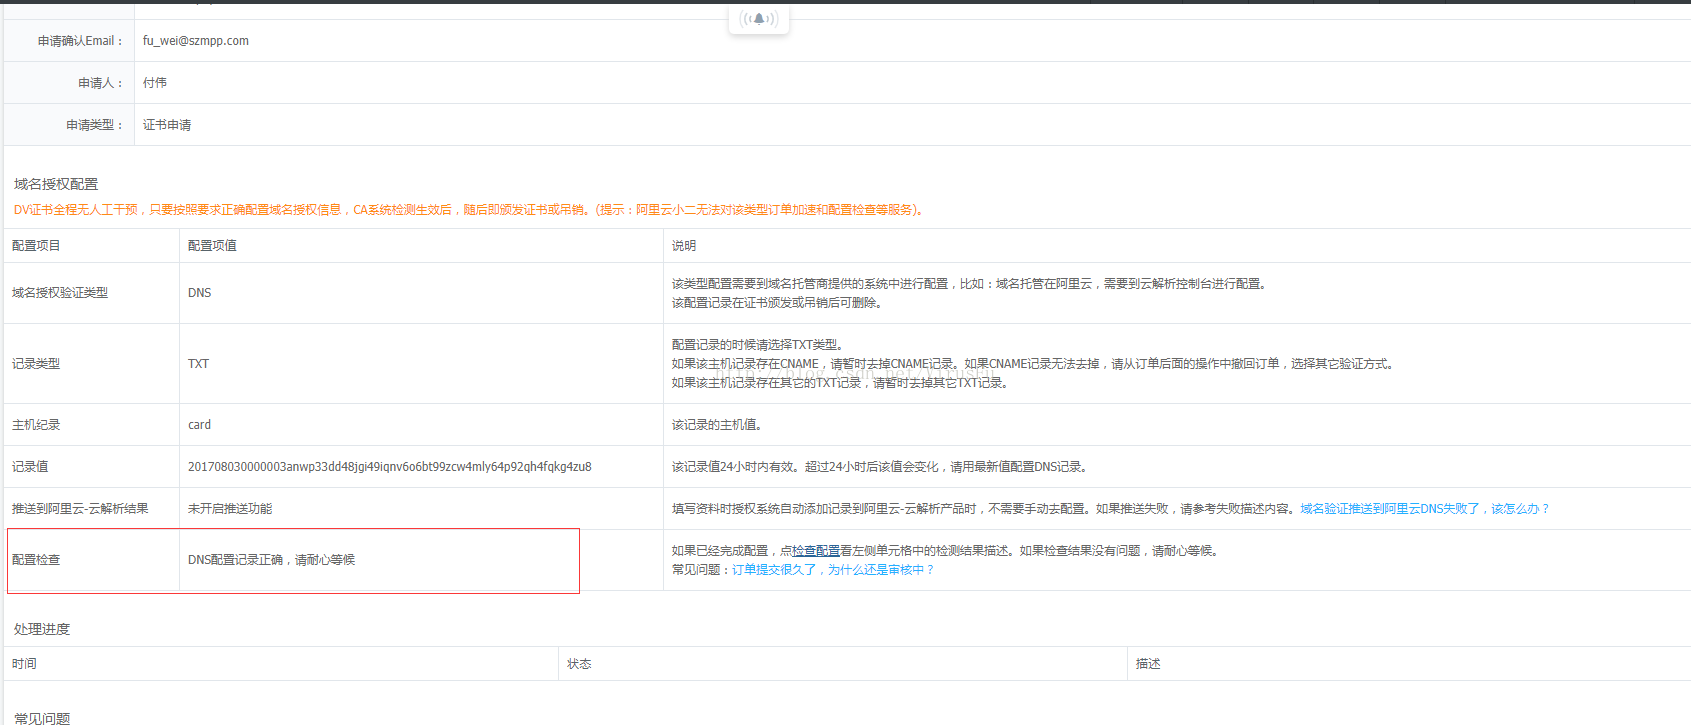Viewport: 1691px width, 725px height.
Task: Click the 说明 column header
Action: pos(684,246)
